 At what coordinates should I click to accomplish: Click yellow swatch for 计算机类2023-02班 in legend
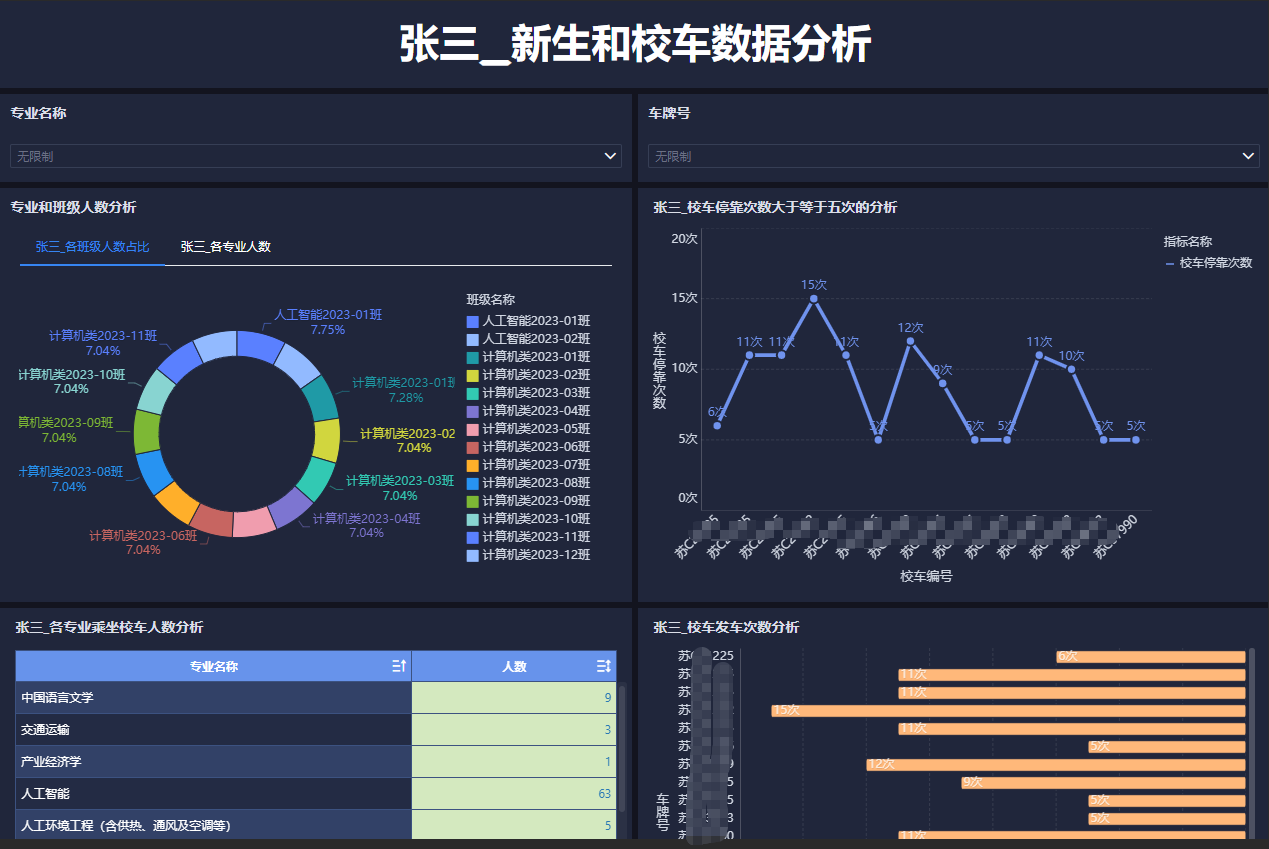[x=473, y=375]
